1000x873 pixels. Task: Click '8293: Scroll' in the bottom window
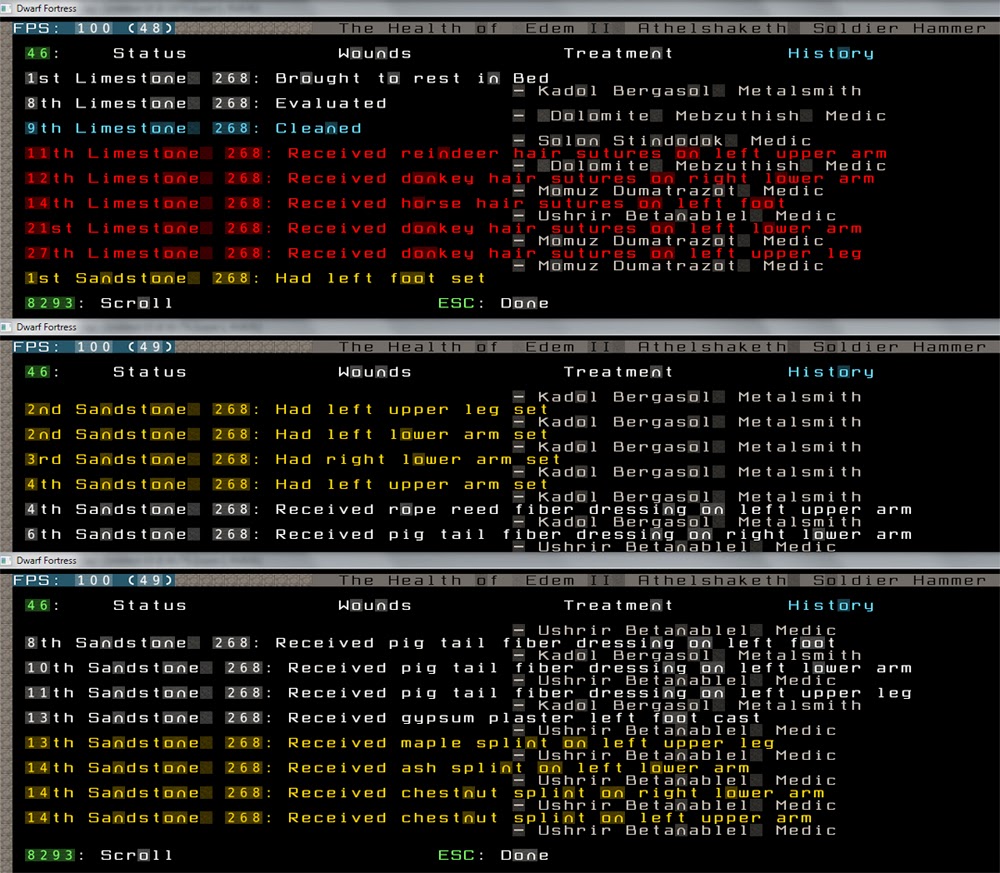(99, 856)
